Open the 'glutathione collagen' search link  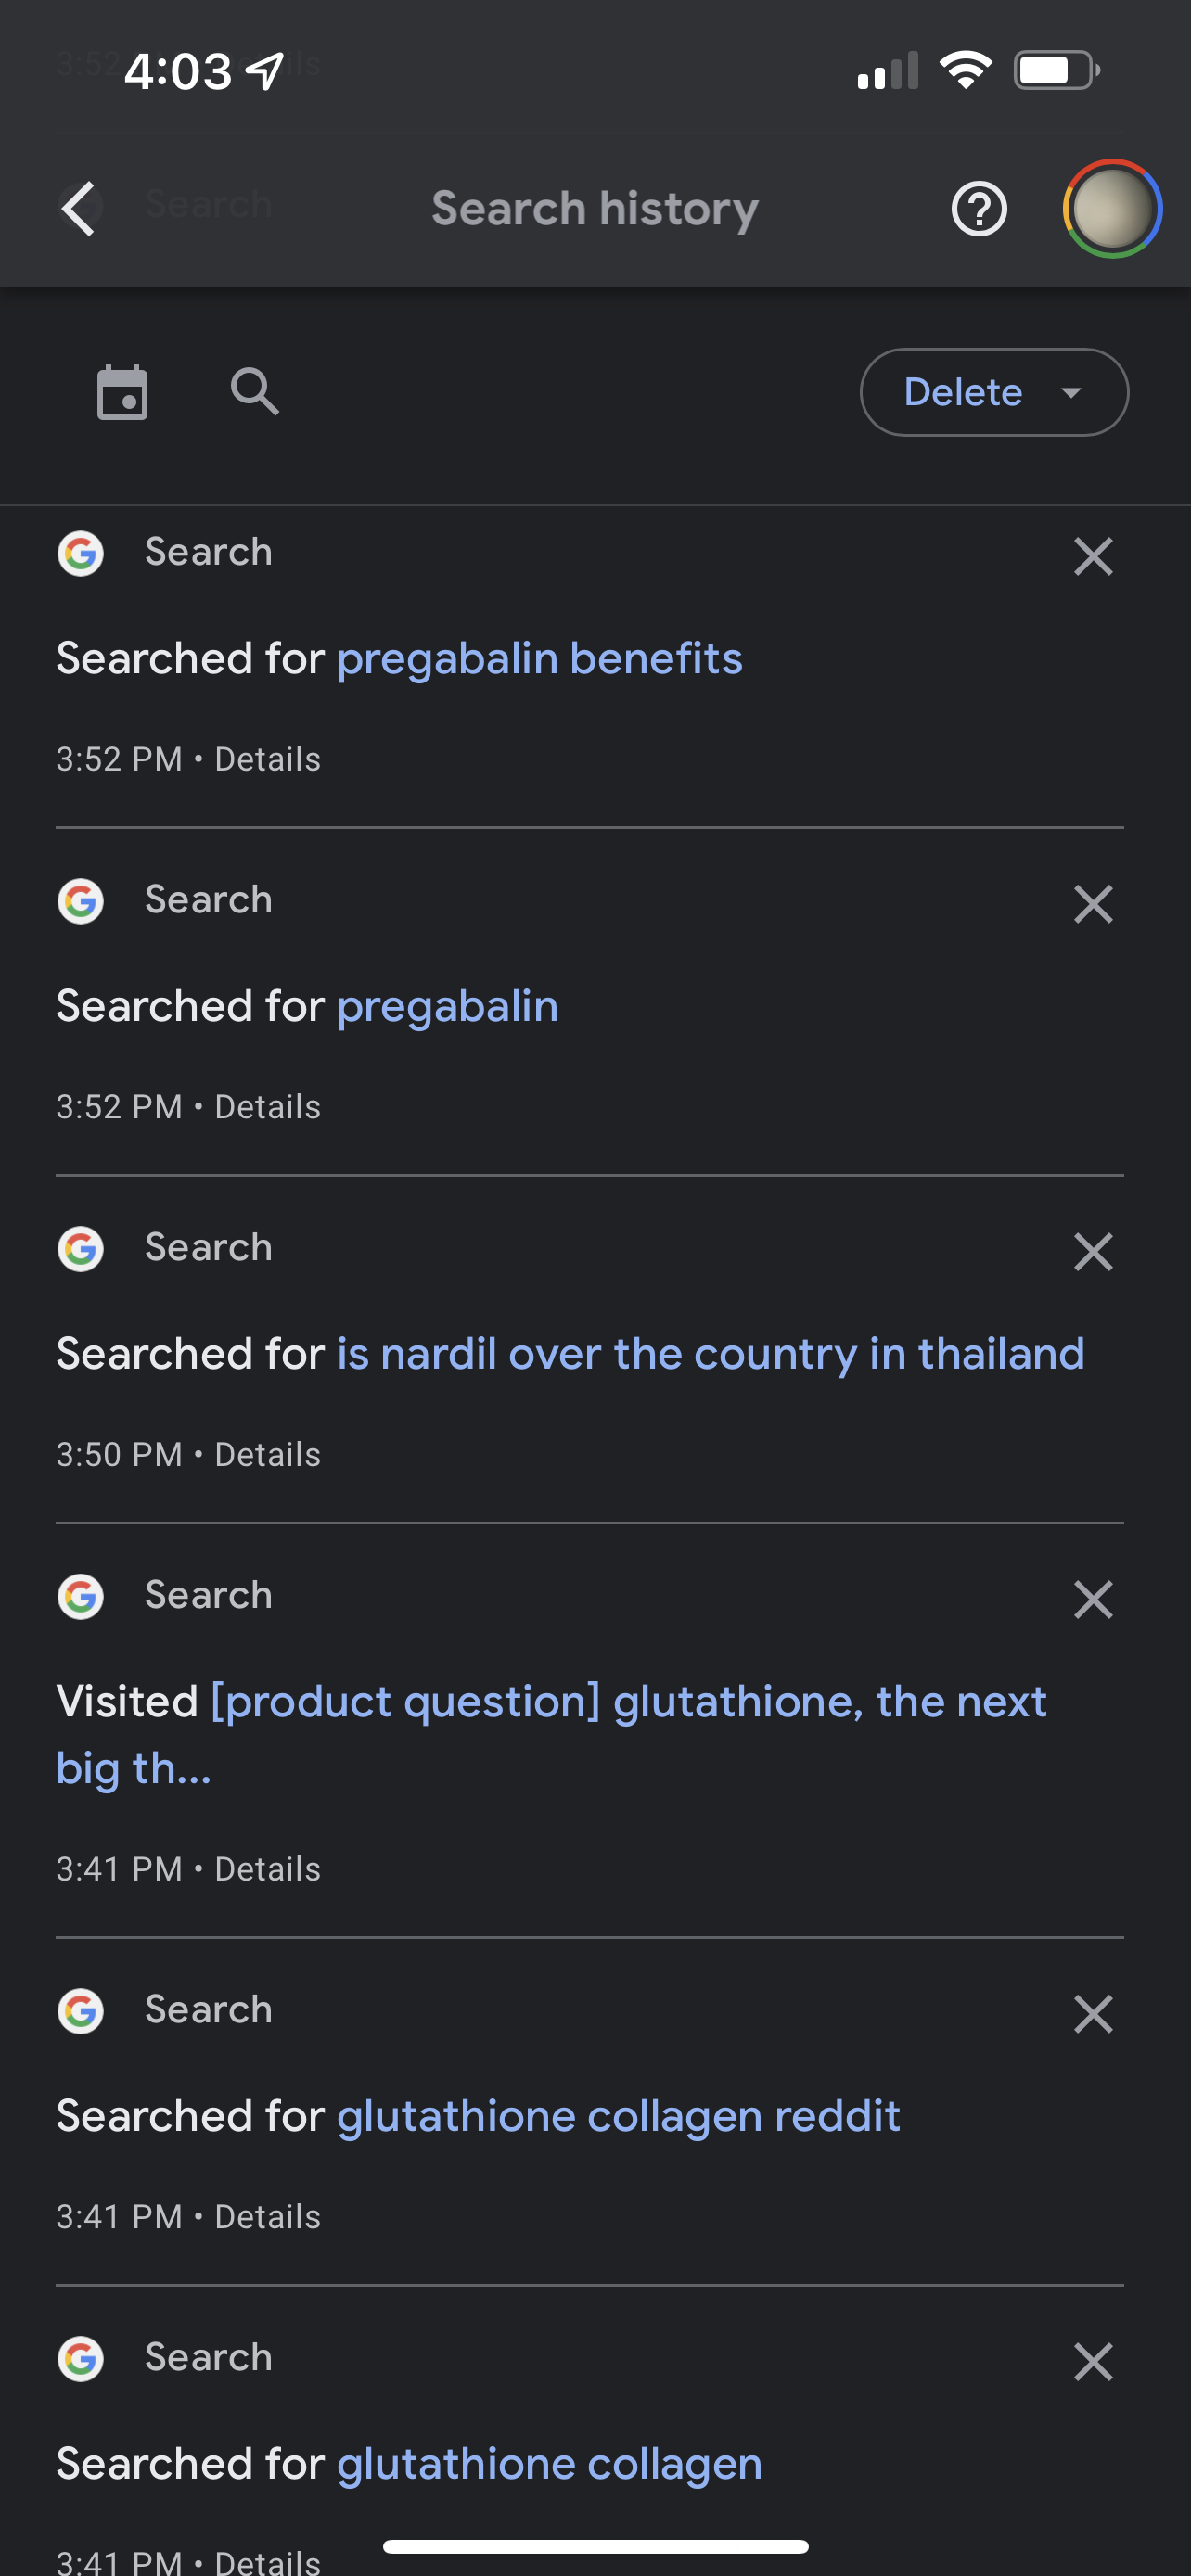click(x=549, y=2464)
